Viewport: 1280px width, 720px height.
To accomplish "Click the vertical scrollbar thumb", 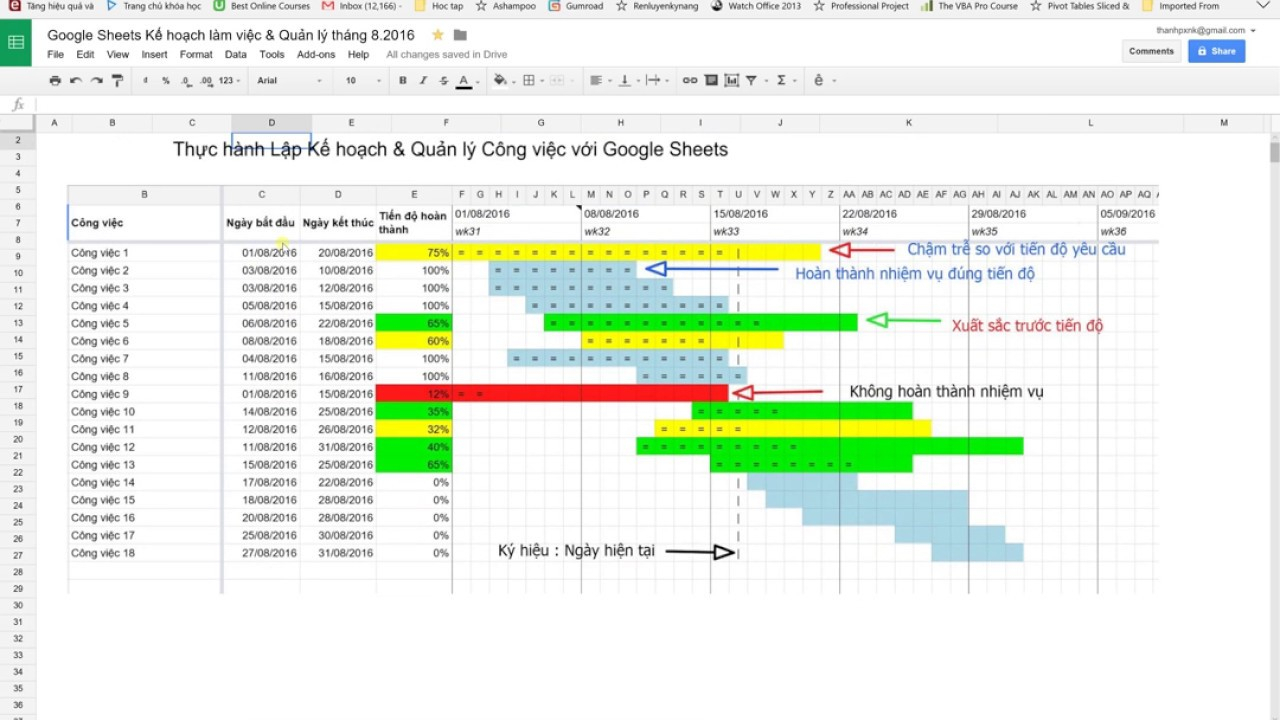I will point(1275,151).
